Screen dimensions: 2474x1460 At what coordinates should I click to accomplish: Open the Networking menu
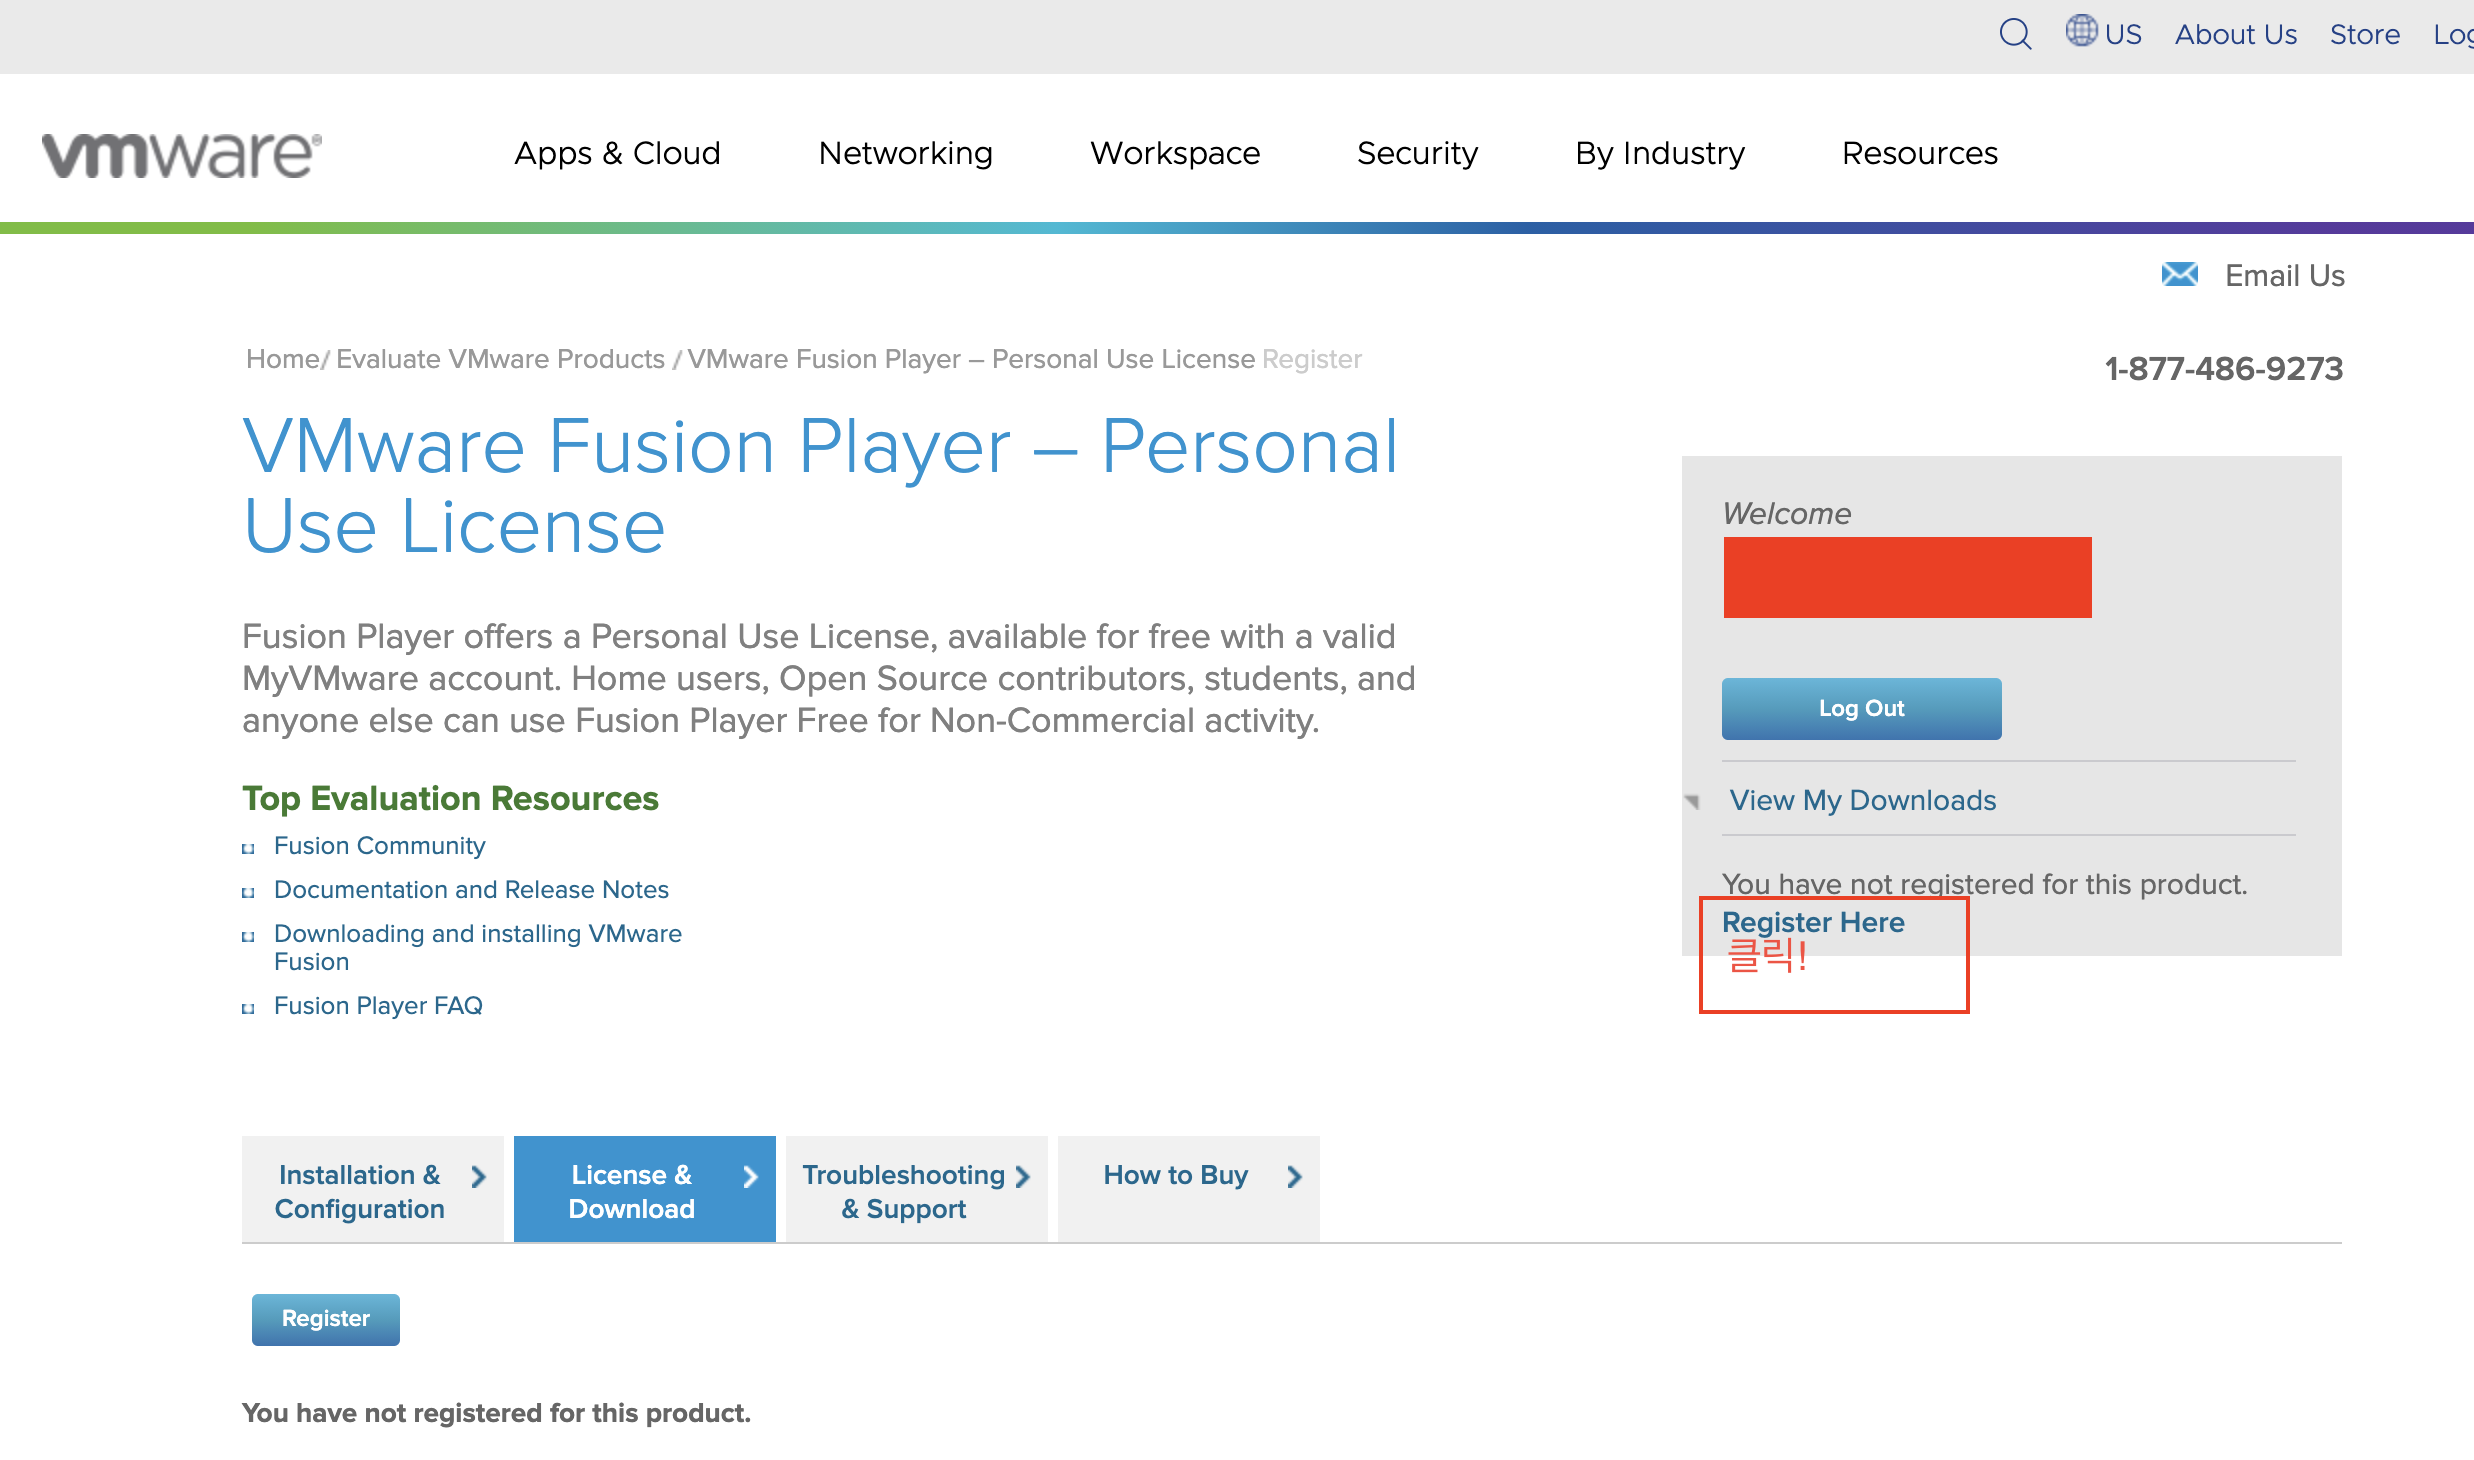click(905, 153)
